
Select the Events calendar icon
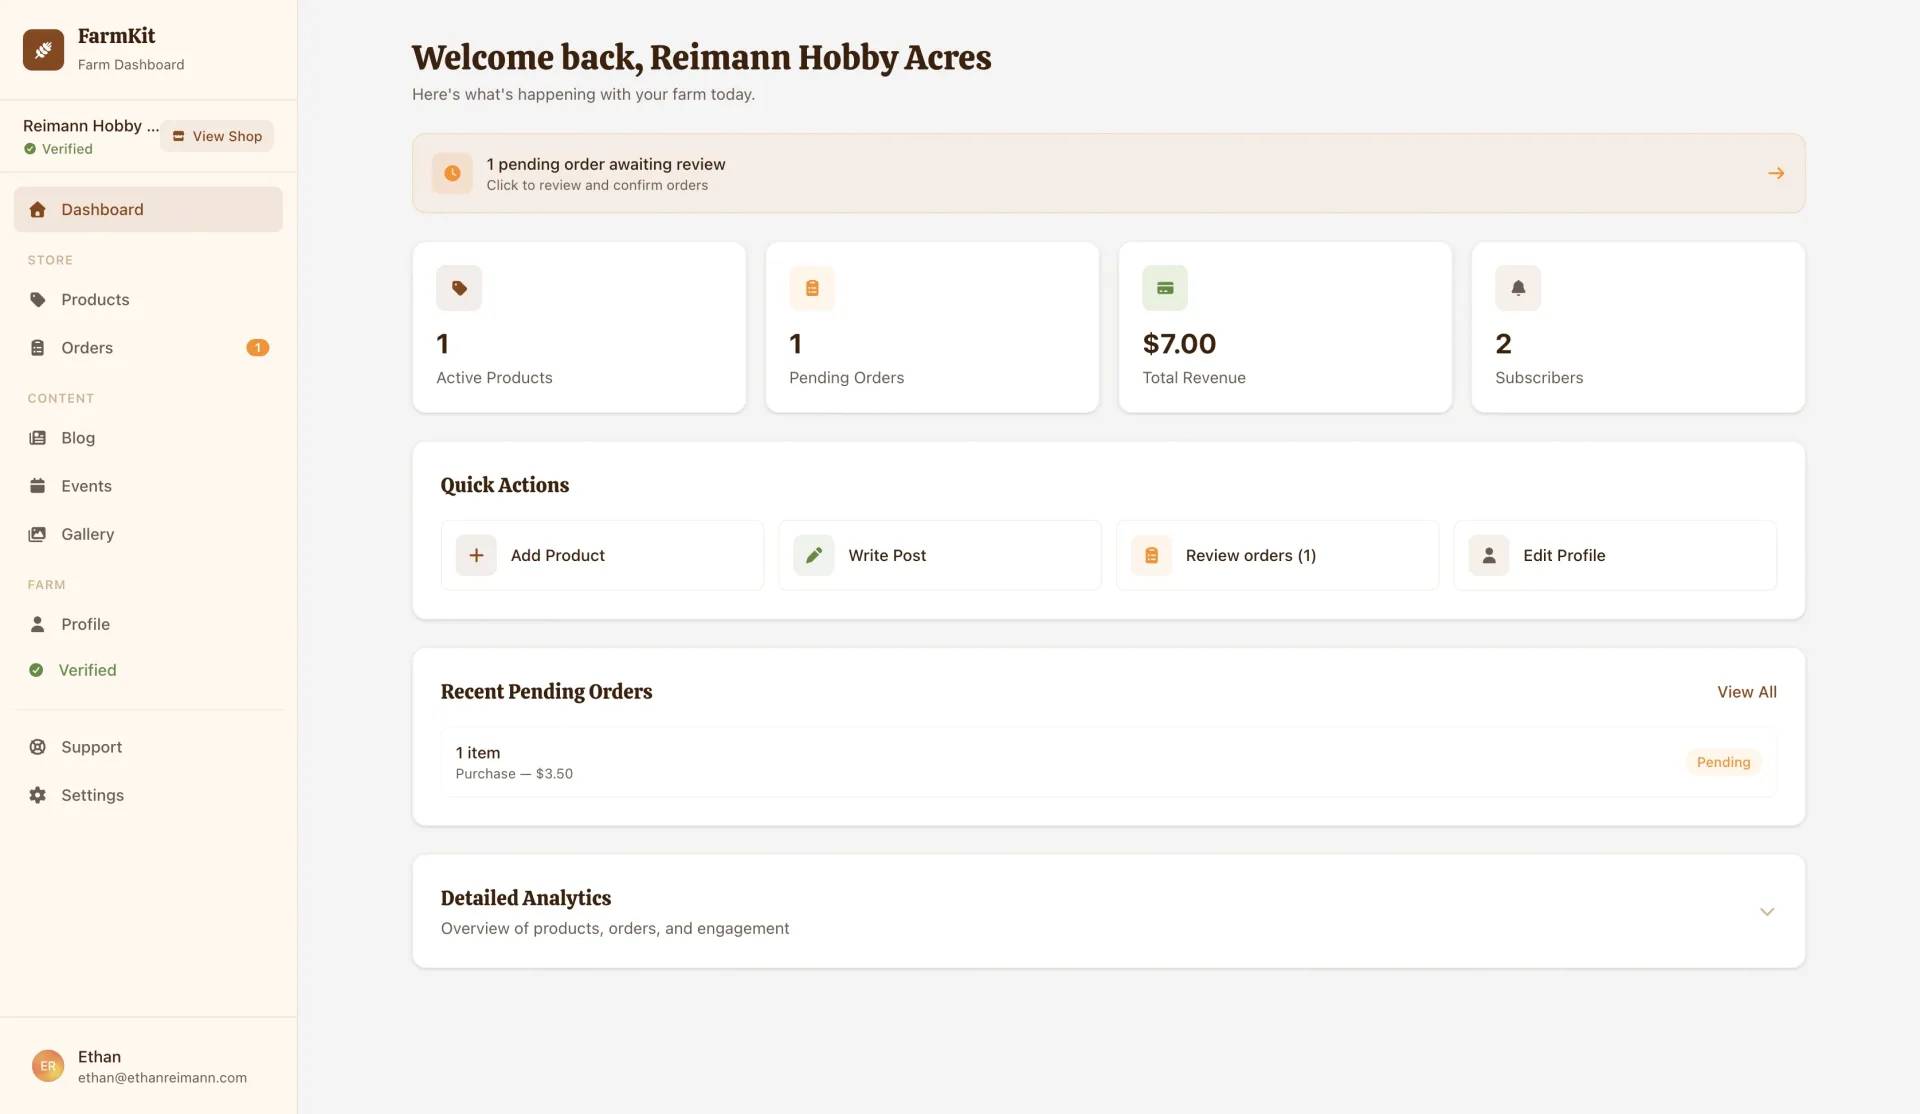pyautogui.click(x=37, y=485)
